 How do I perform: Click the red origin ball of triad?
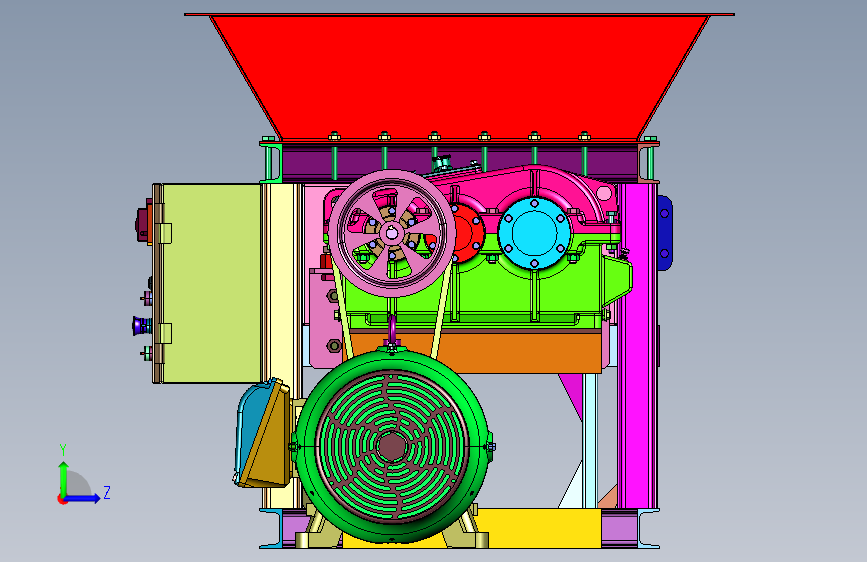[62, 499]
